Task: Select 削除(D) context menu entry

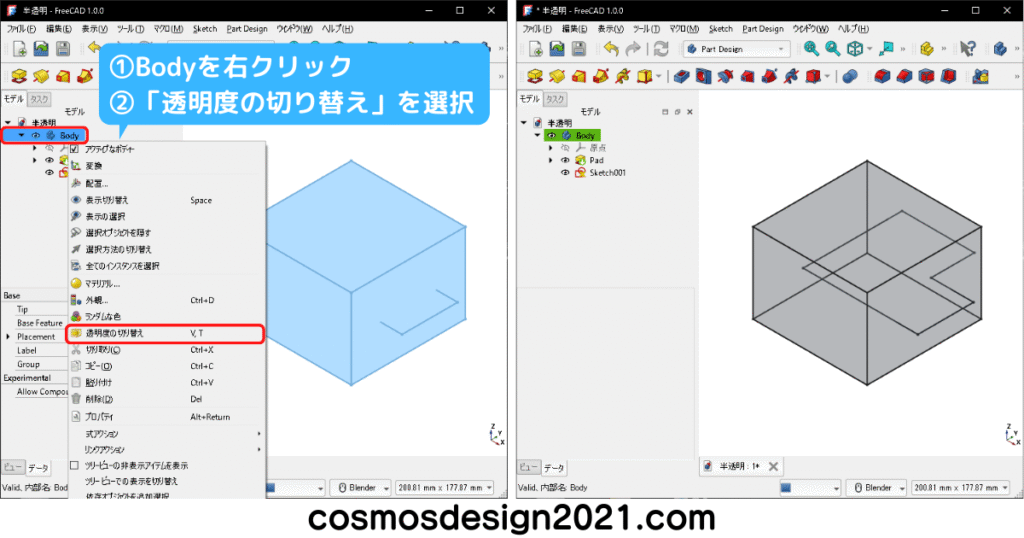Action: click(x=167, y=400)
